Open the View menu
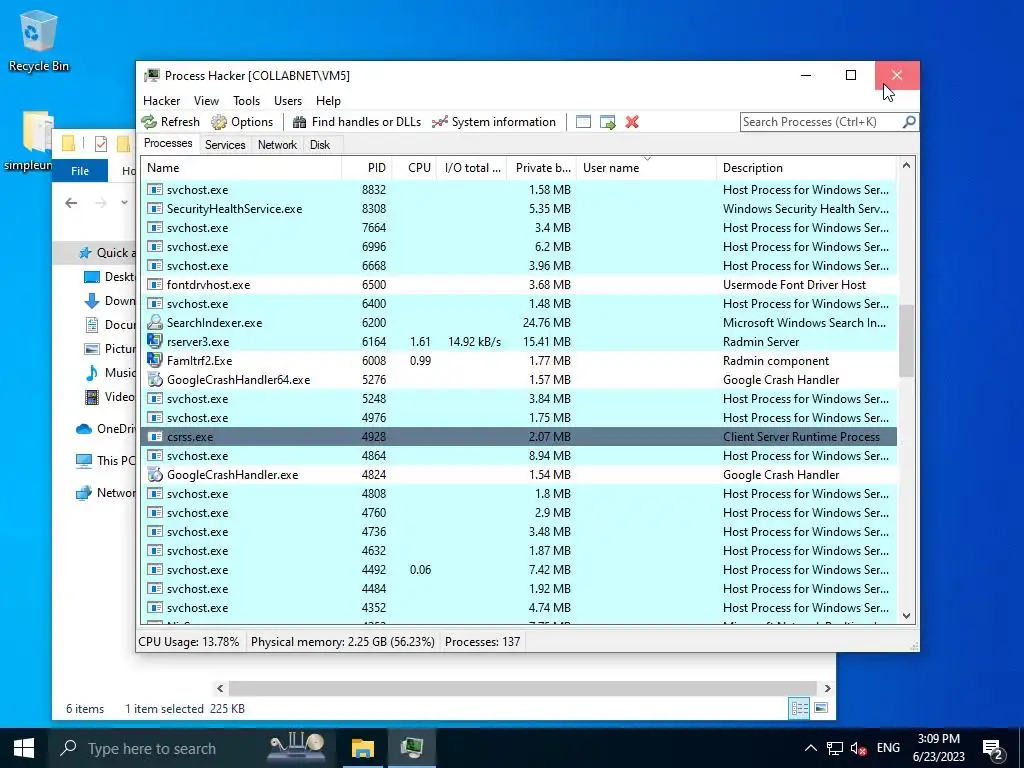 click(x=206, y=101)
